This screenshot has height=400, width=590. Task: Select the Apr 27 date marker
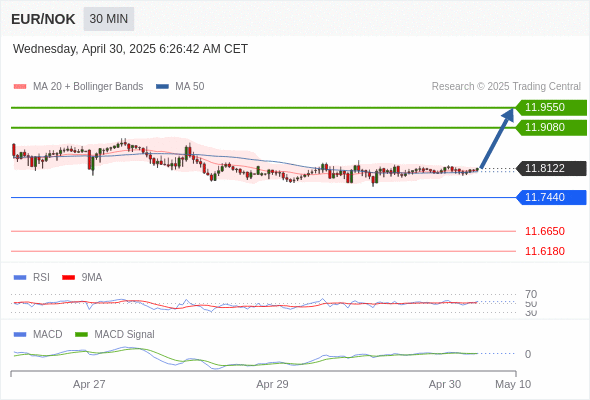[x=89, y=384]
